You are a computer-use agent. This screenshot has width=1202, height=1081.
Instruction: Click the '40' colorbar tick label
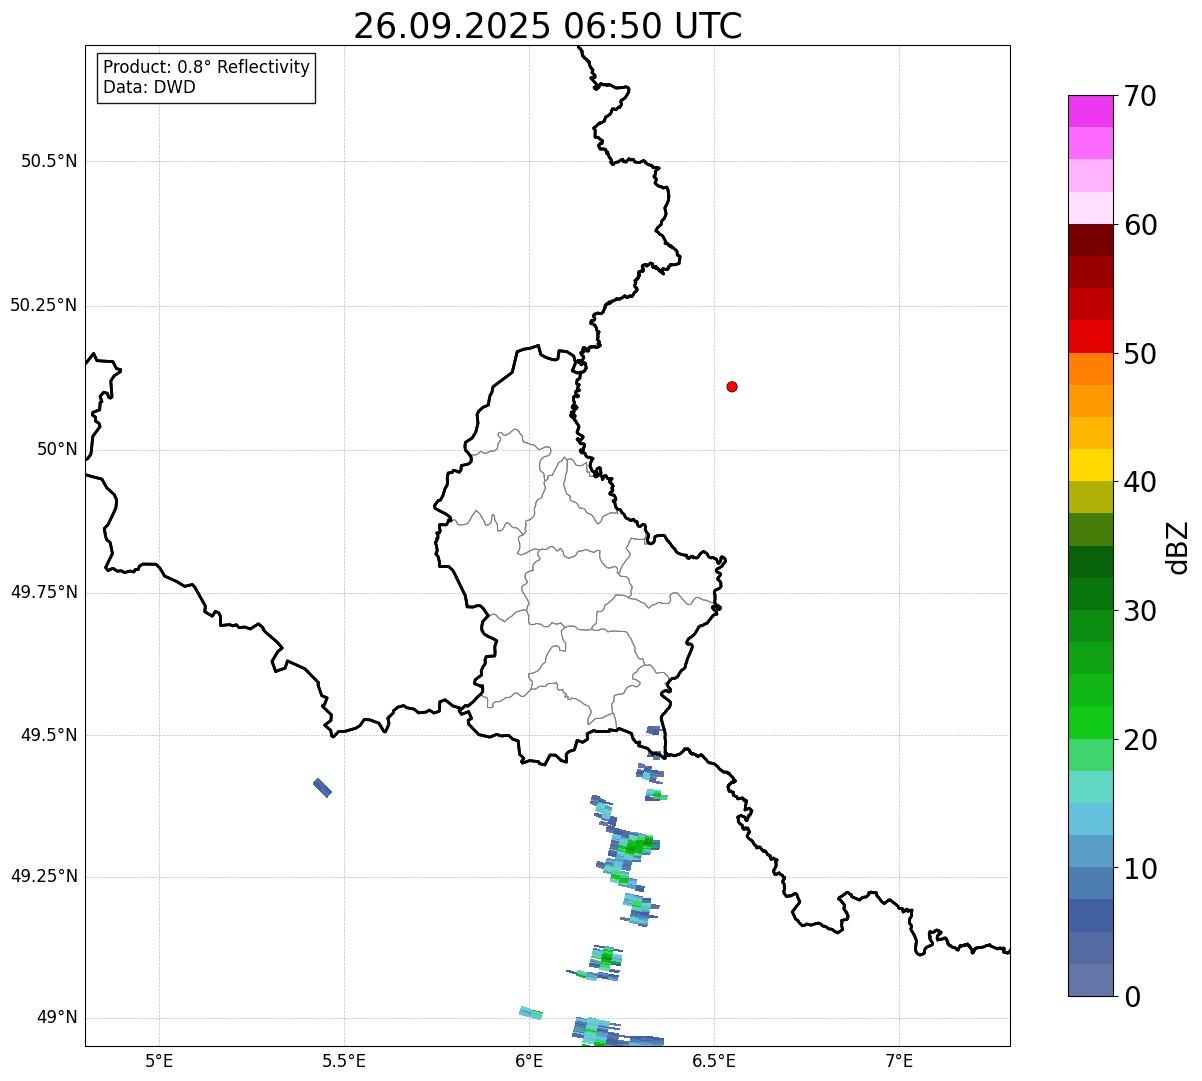(1140, 482)
